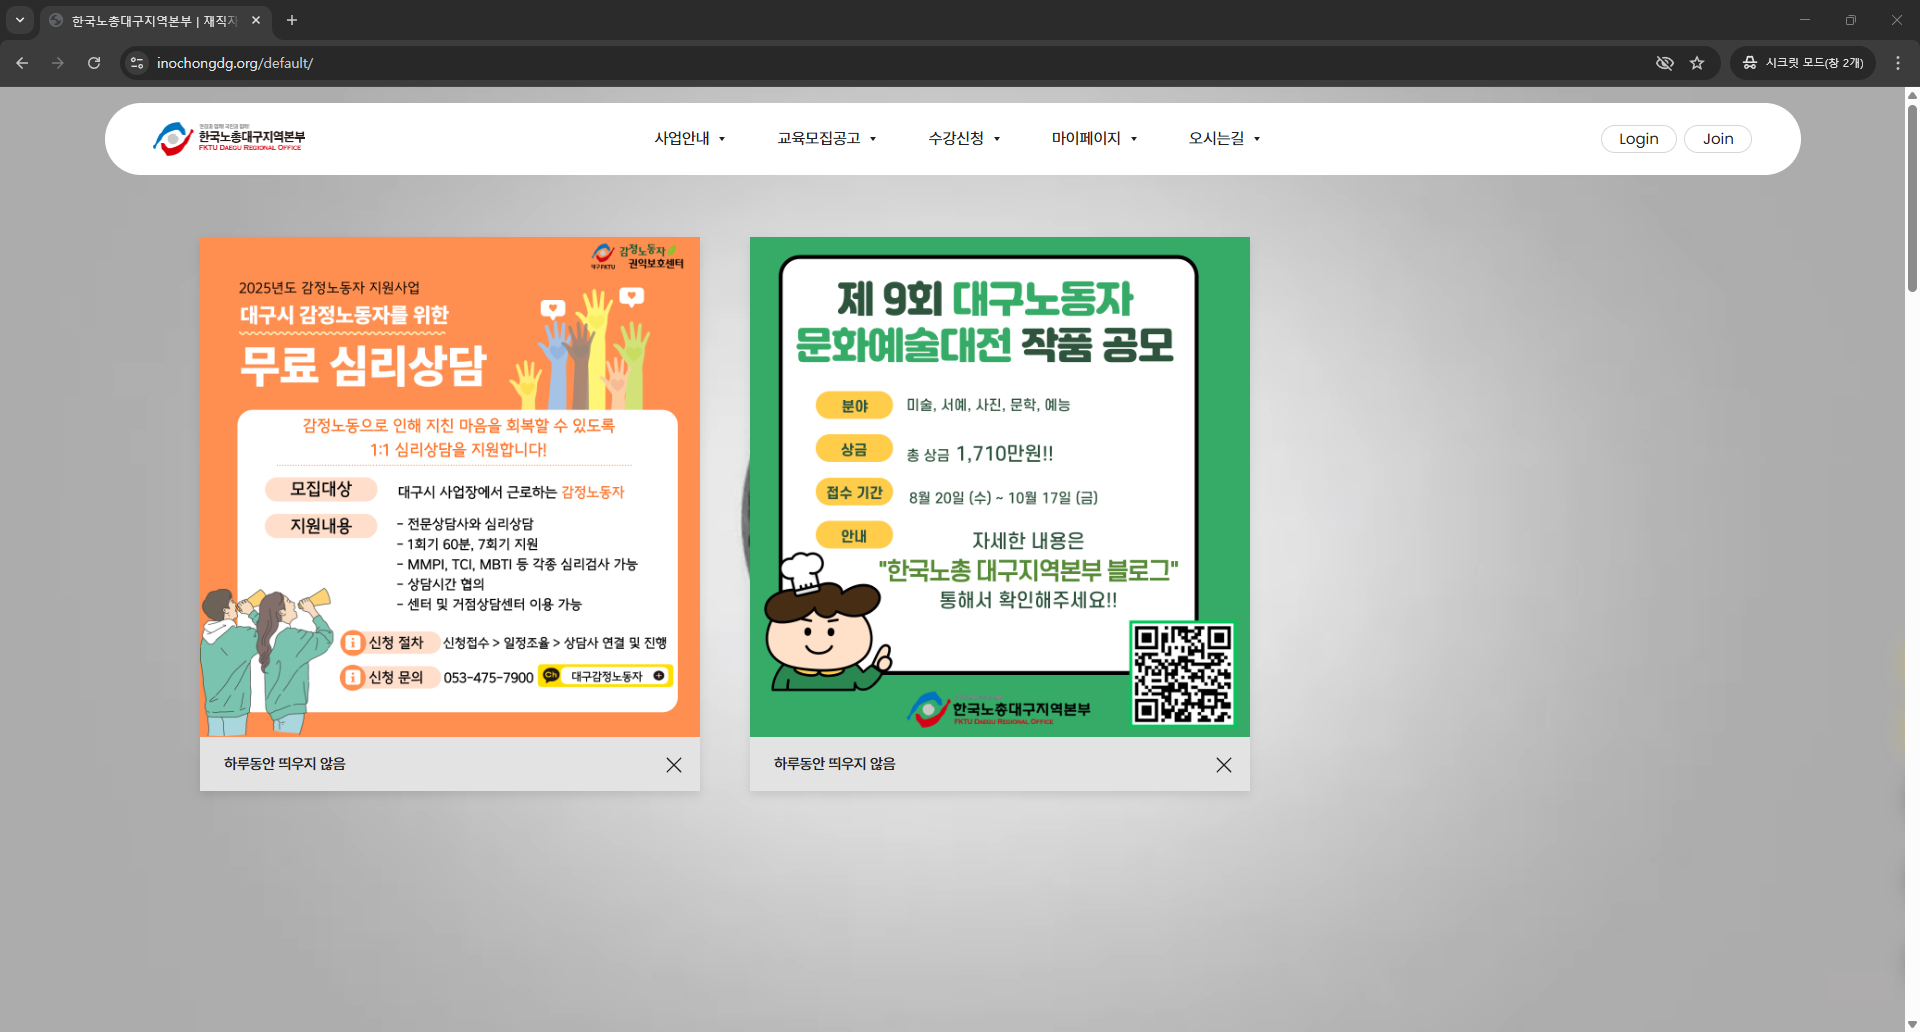
Task: View site information icon in address bar
Action: (137, 63)
